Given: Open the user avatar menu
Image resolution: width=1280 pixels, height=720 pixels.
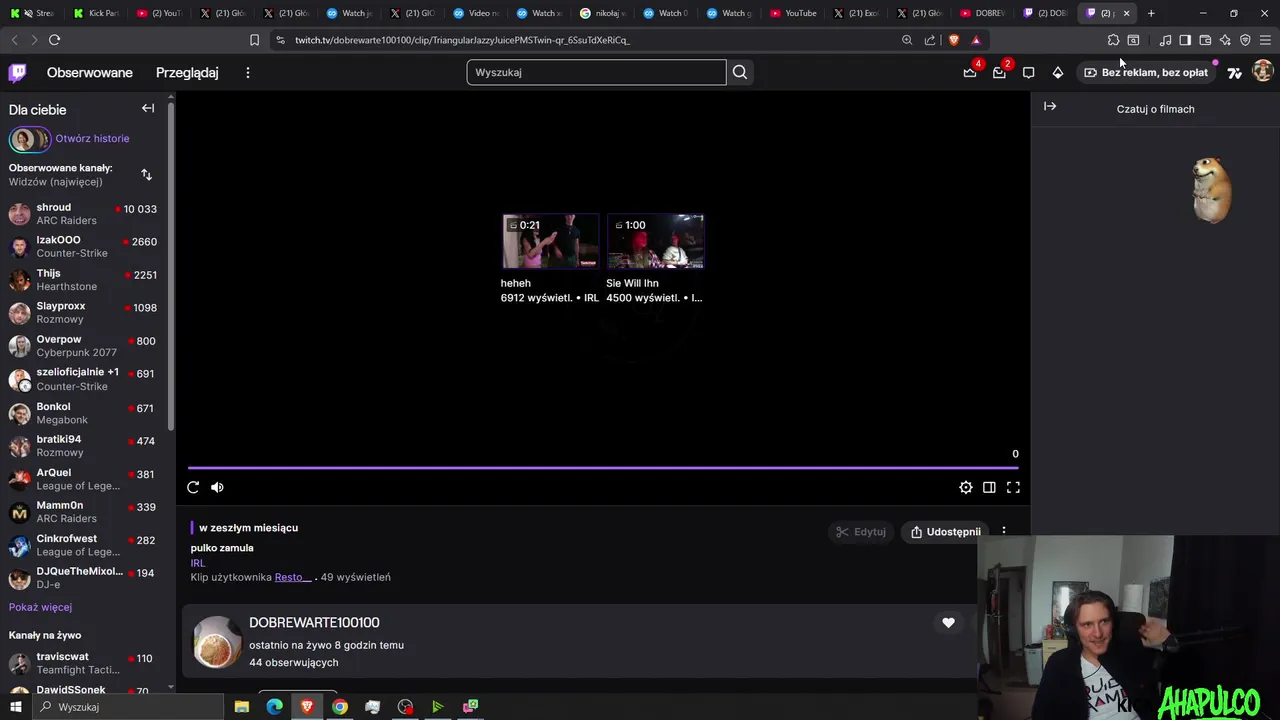Looking at the screenshot, I should (1262, 72).
